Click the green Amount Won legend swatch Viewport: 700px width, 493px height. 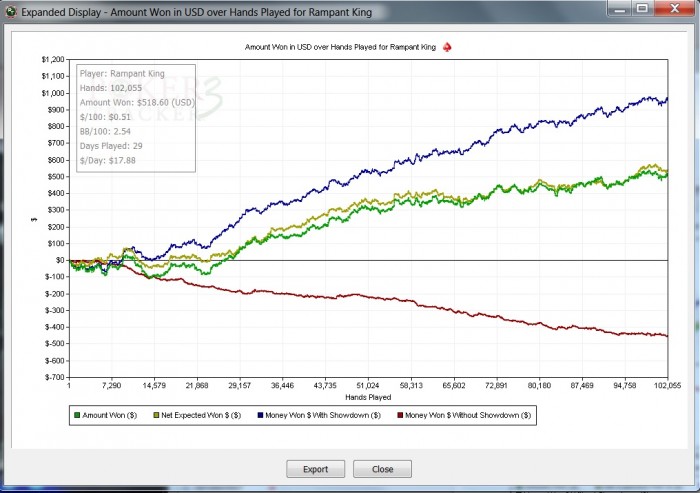77,415
